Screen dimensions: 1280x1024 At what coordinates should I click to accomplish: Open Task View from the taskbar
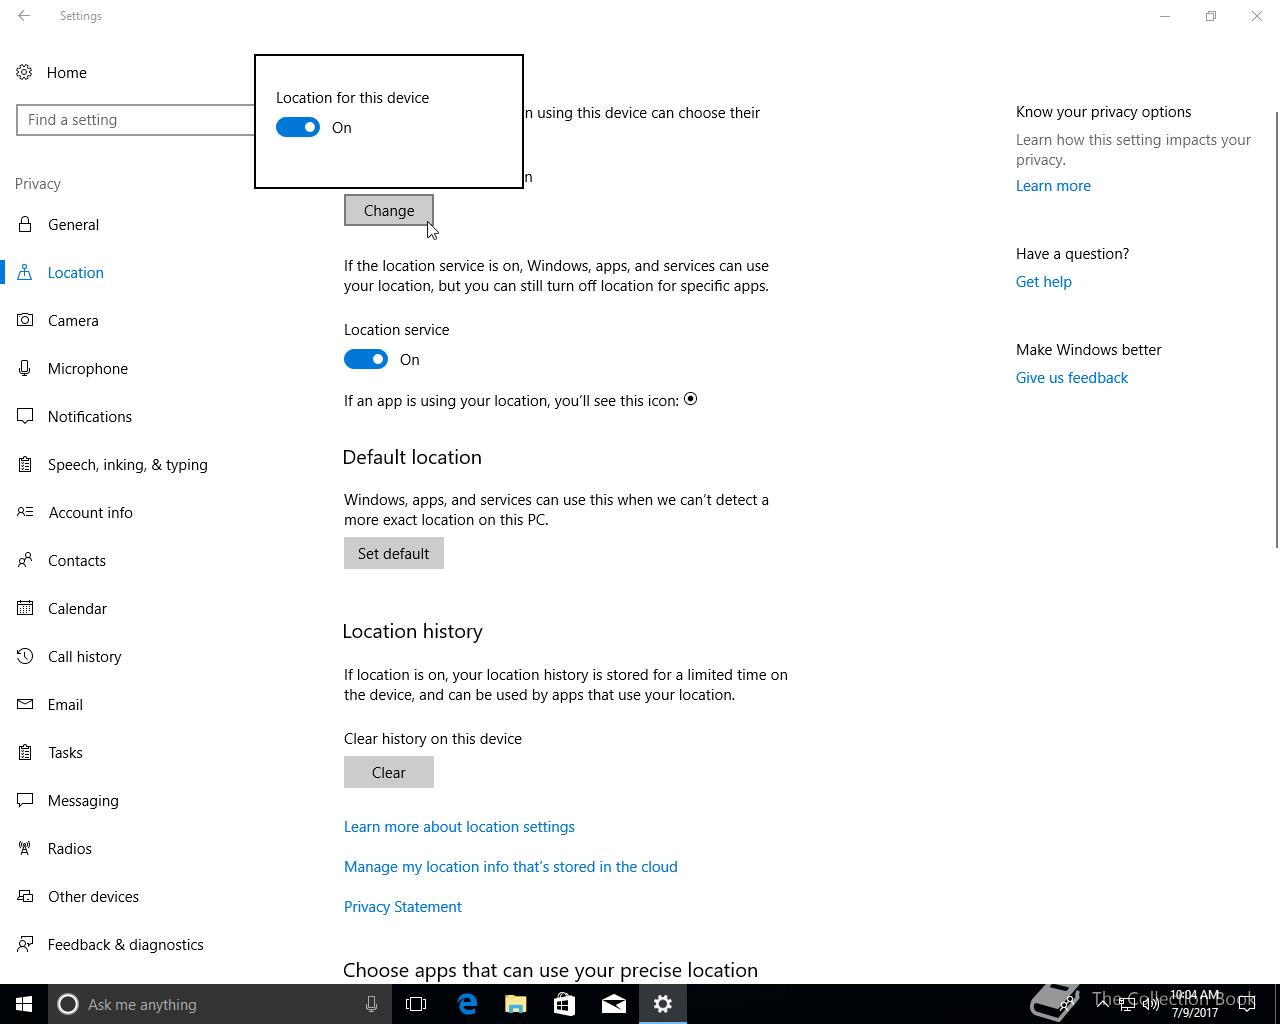click(416, 1004)
